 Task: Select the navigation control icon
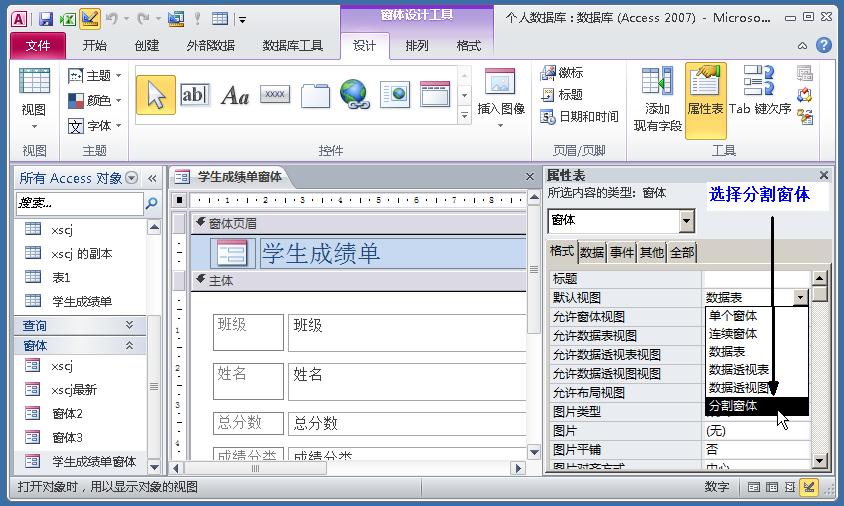click(x=434, y=95)
